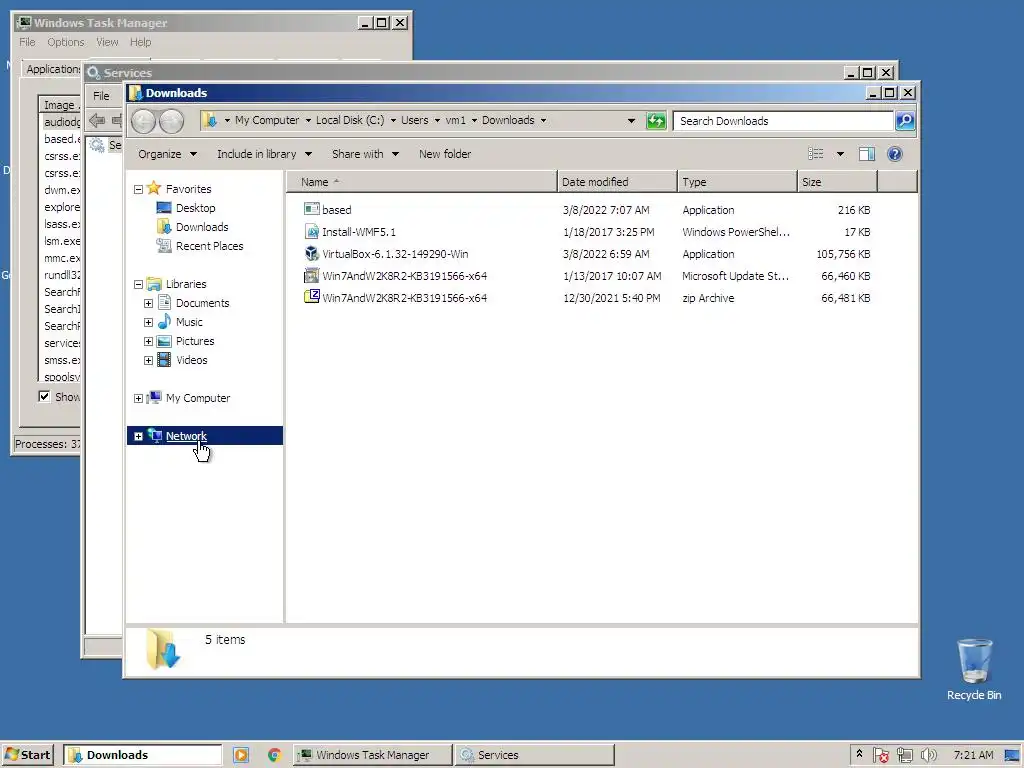Viewport: 1024px width, 768px height.
Task: Click the address bar folder icon
Action: 210,120
